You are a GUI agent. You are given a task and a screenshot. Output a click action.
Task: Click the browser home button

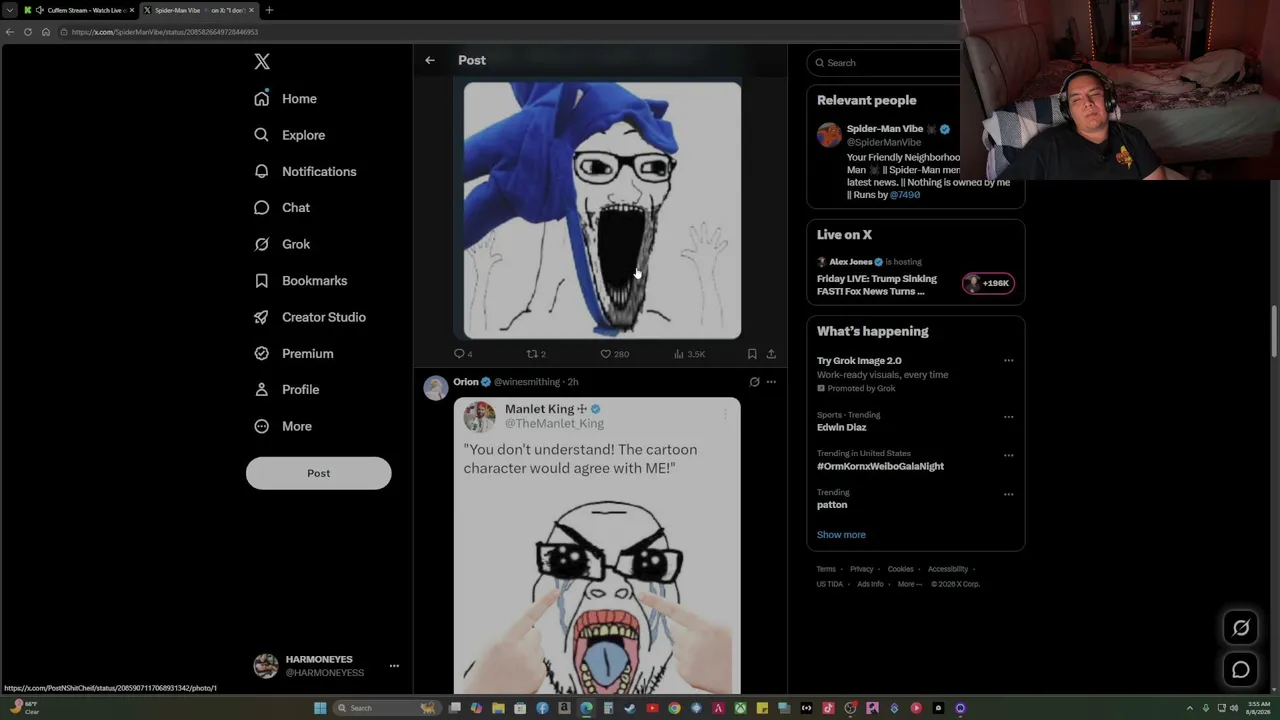pyautogui.click(x=46, y=32)
